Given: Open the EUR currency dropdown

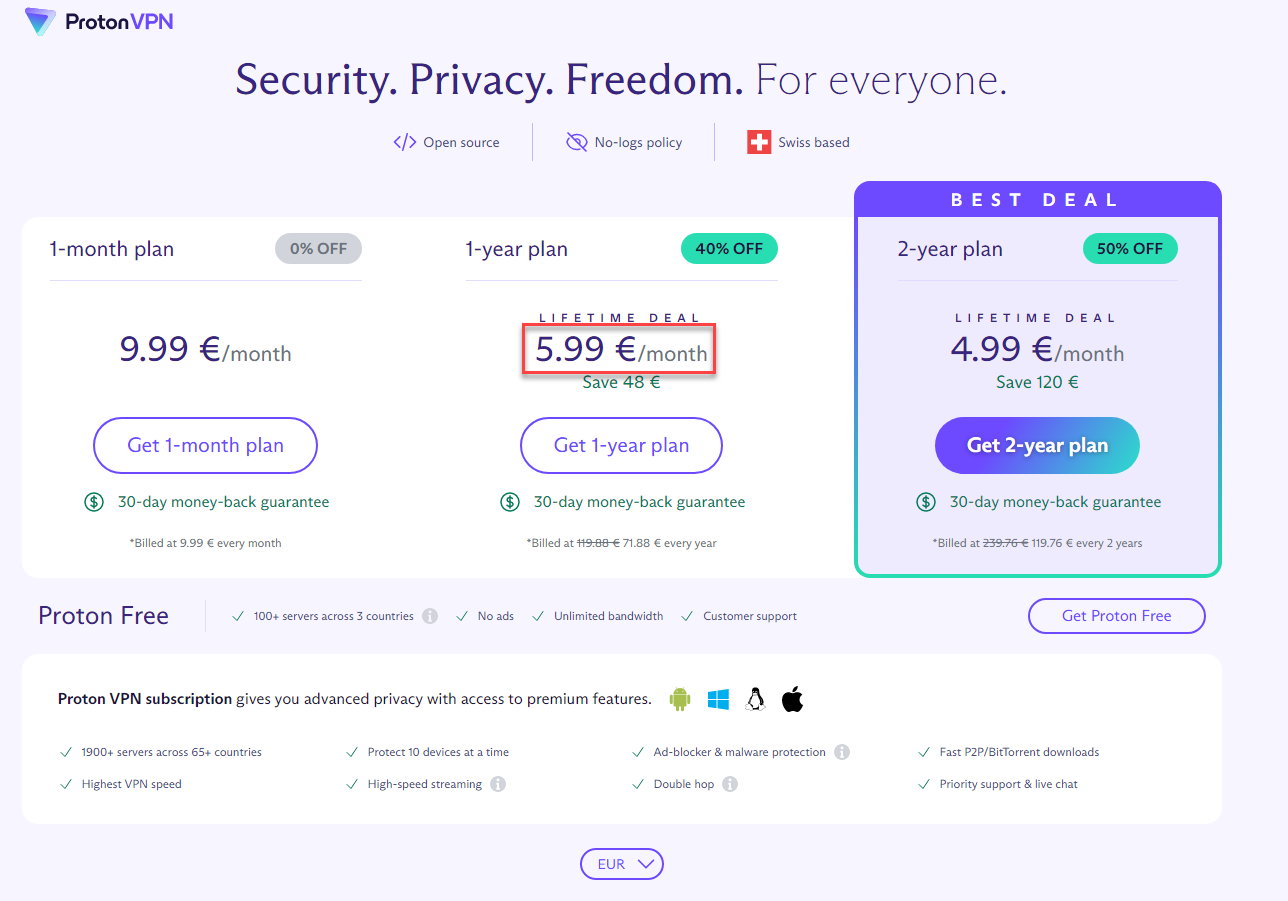Looking at the screenshot, I should 622,864.
